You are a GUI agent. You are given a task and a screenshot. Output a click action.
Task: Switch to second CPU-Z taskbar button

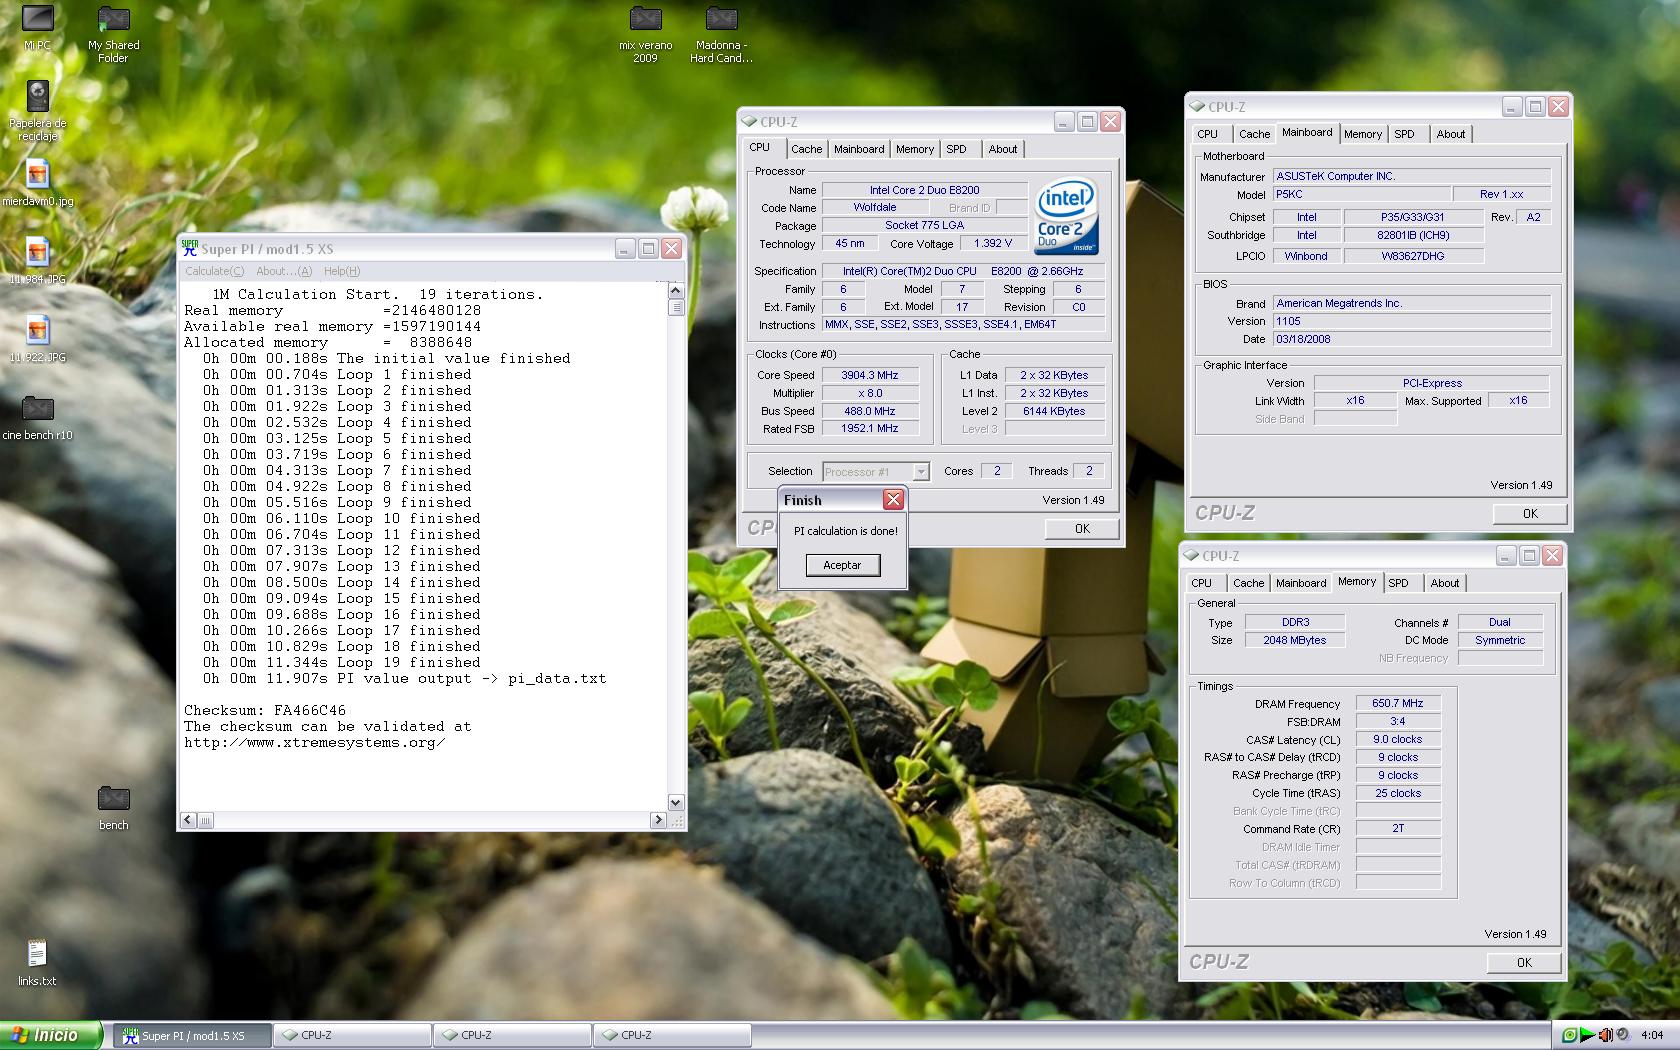(x=512, y=1035)
